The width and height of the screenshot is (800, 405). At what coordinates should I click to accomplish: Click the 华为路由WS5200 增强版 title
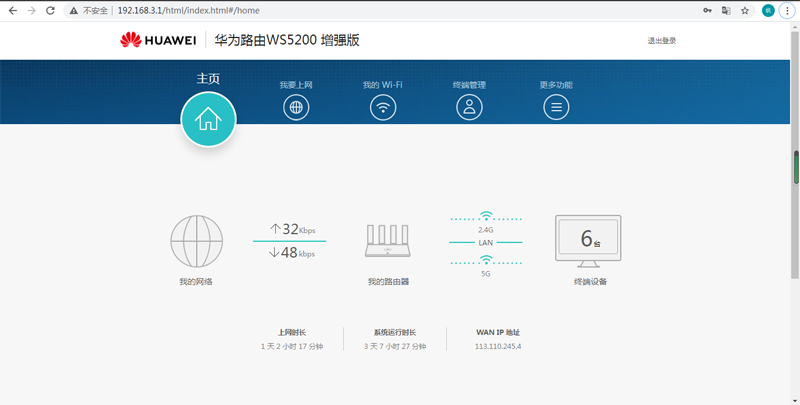click(x=287, y=40)
